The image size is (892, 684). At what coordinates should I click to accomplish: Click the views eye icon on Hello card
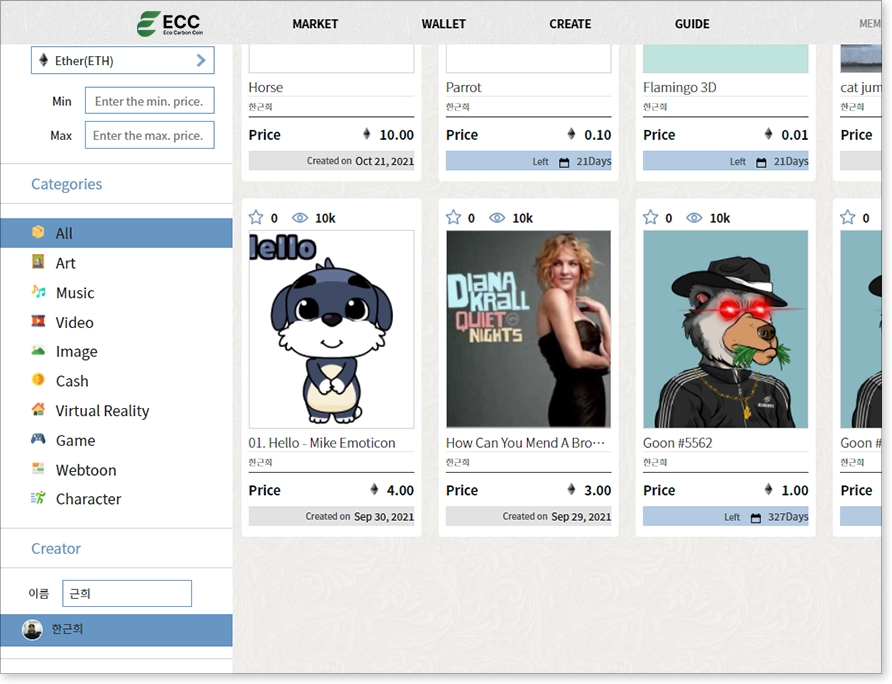click(x=300, y=218)
